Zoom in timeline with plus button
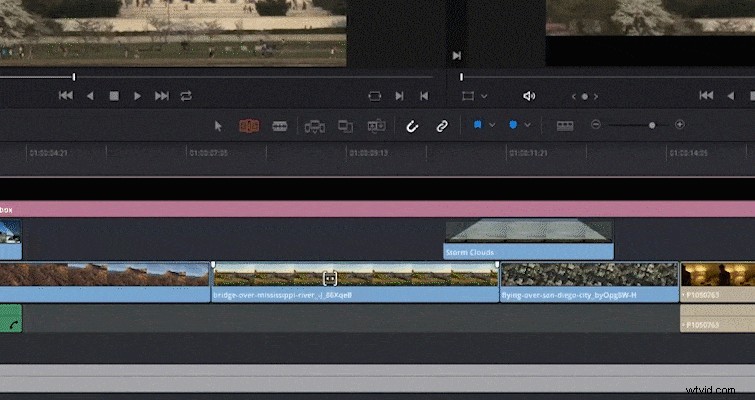Image resolution: width=755 pixels, height=400 pixels. (x=679, y=125)
